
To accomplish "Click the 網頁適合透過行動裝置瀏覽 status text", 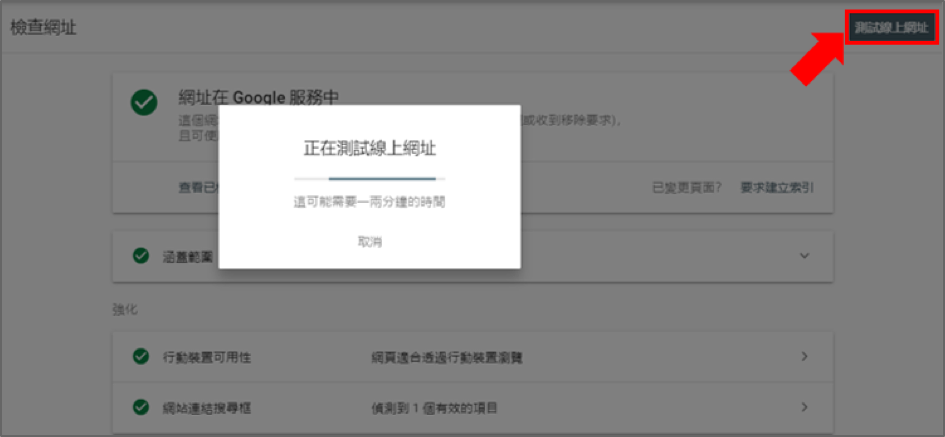I will tap(446, 357).
